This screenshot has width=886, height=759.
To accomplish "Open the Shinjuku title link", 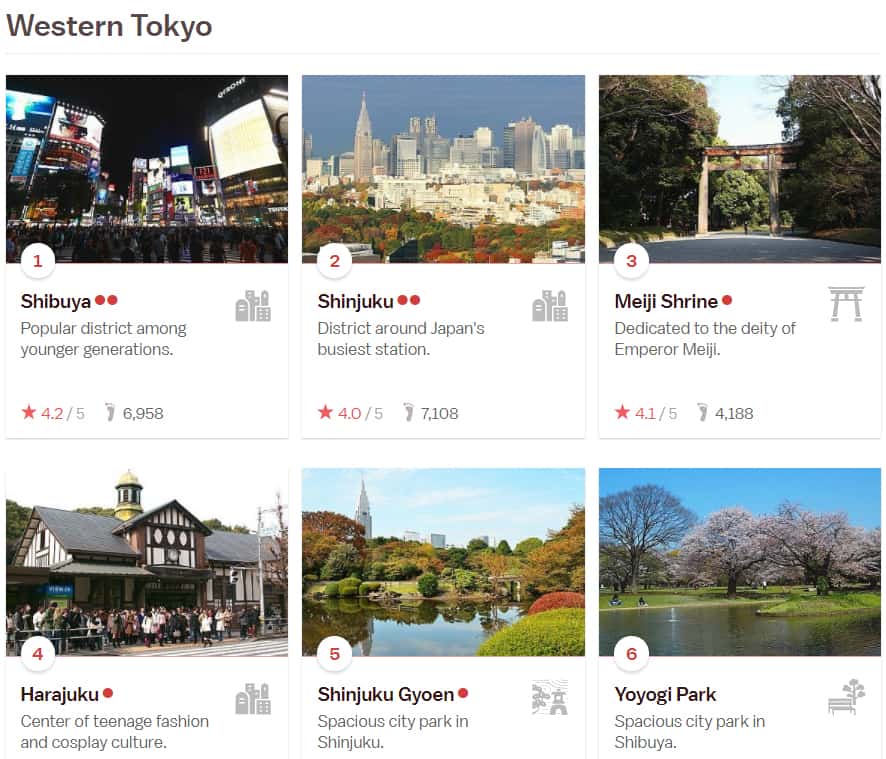I will (x=356, y=301).
